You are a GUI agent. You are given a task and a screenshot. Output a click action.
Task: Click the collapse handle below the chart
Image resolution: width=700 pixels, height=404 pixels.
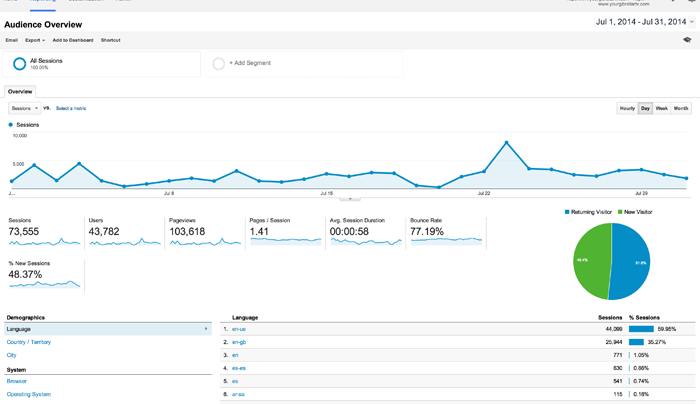[350, 198]
